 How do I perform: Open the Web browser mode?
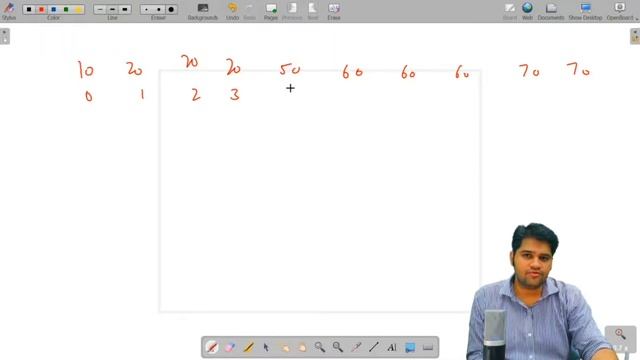[x=527, y=11]
